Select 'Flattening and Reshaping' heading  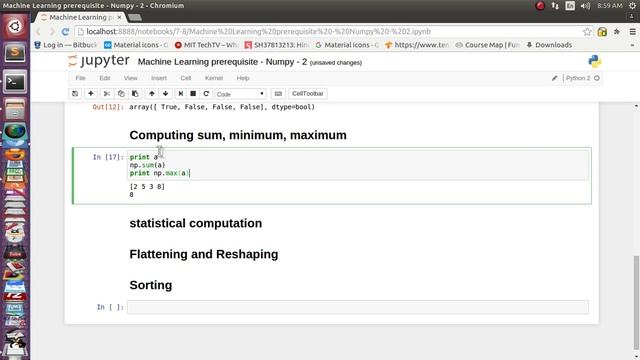[204, 254]
